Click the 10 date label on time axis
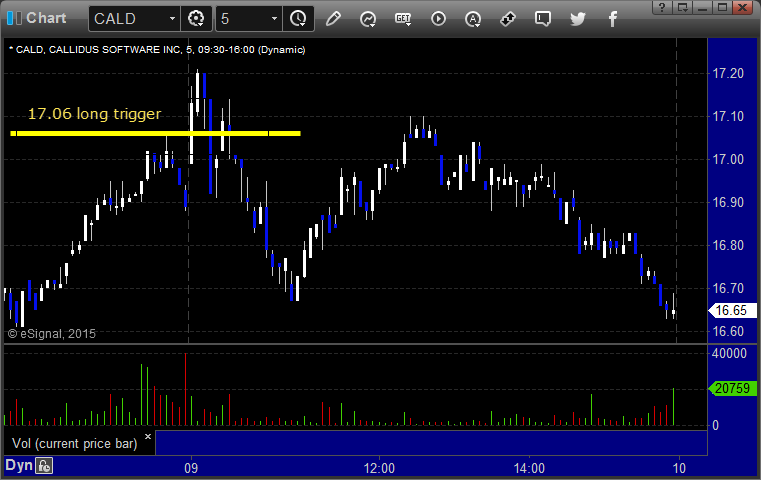The image size is (761, 480). (x=679, y=468)
